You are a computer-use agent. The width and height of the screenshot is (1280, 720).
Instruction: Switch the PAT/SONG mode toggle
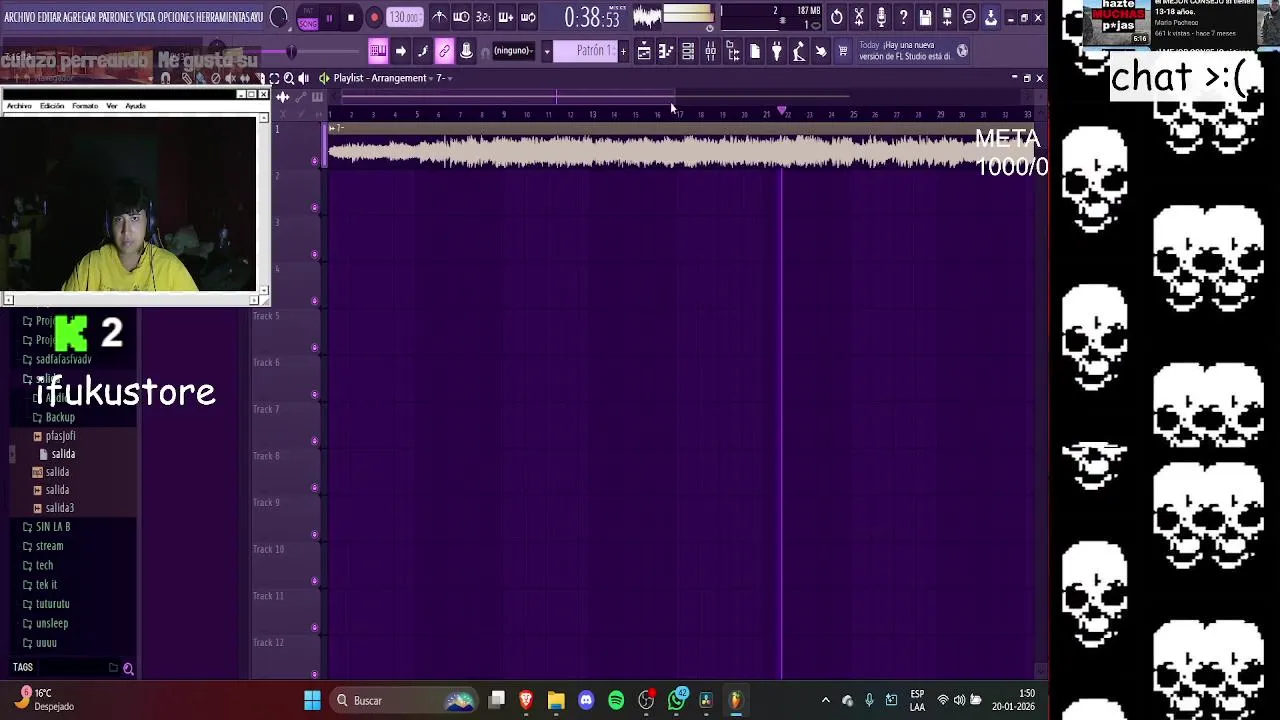(308, 18)
